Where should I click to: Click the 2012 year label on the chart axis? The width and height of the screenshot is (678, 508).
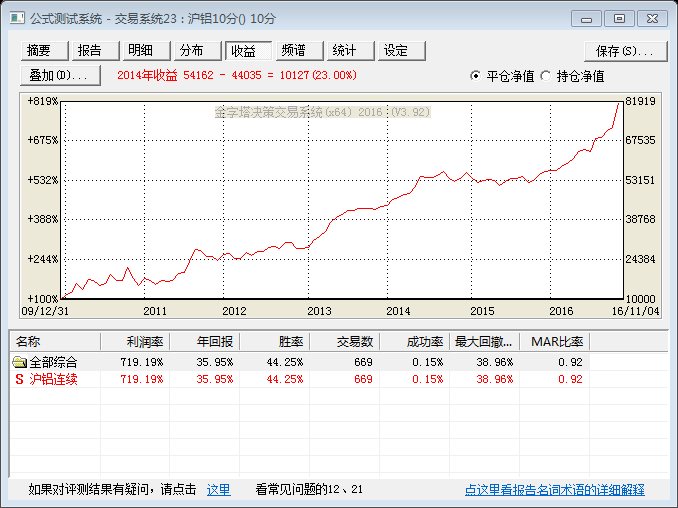(234, 311)
